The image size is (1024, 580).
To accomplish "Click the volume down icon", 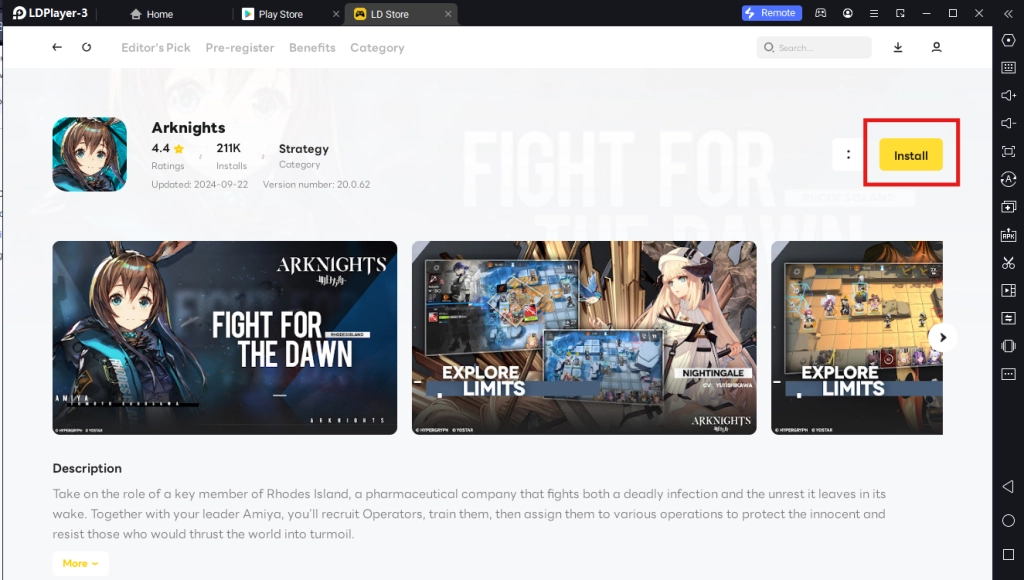I will point(1008,123).
